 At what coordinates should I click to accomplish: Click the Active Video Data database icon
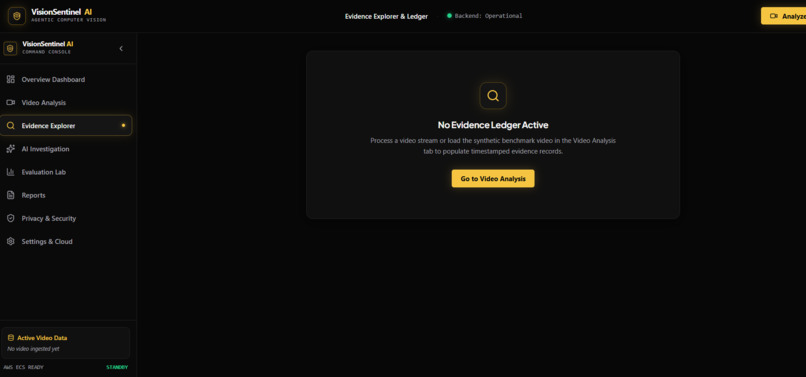[11, 338]
